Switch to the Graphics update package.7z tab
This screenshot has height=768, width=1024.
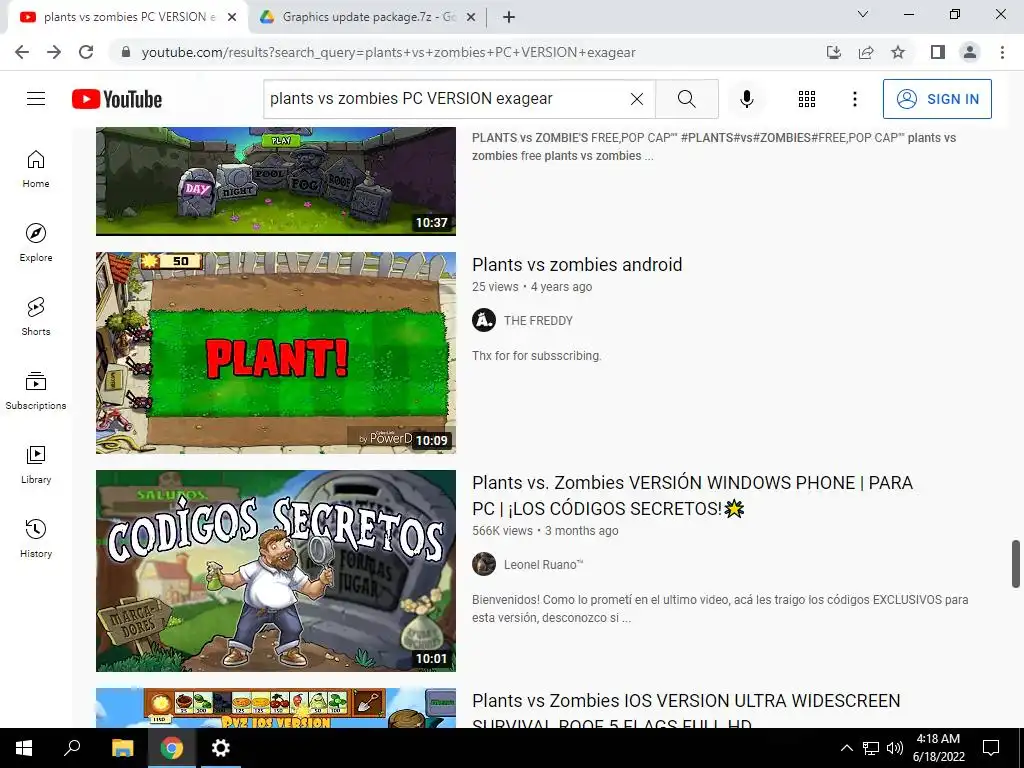tap(368, 17)
